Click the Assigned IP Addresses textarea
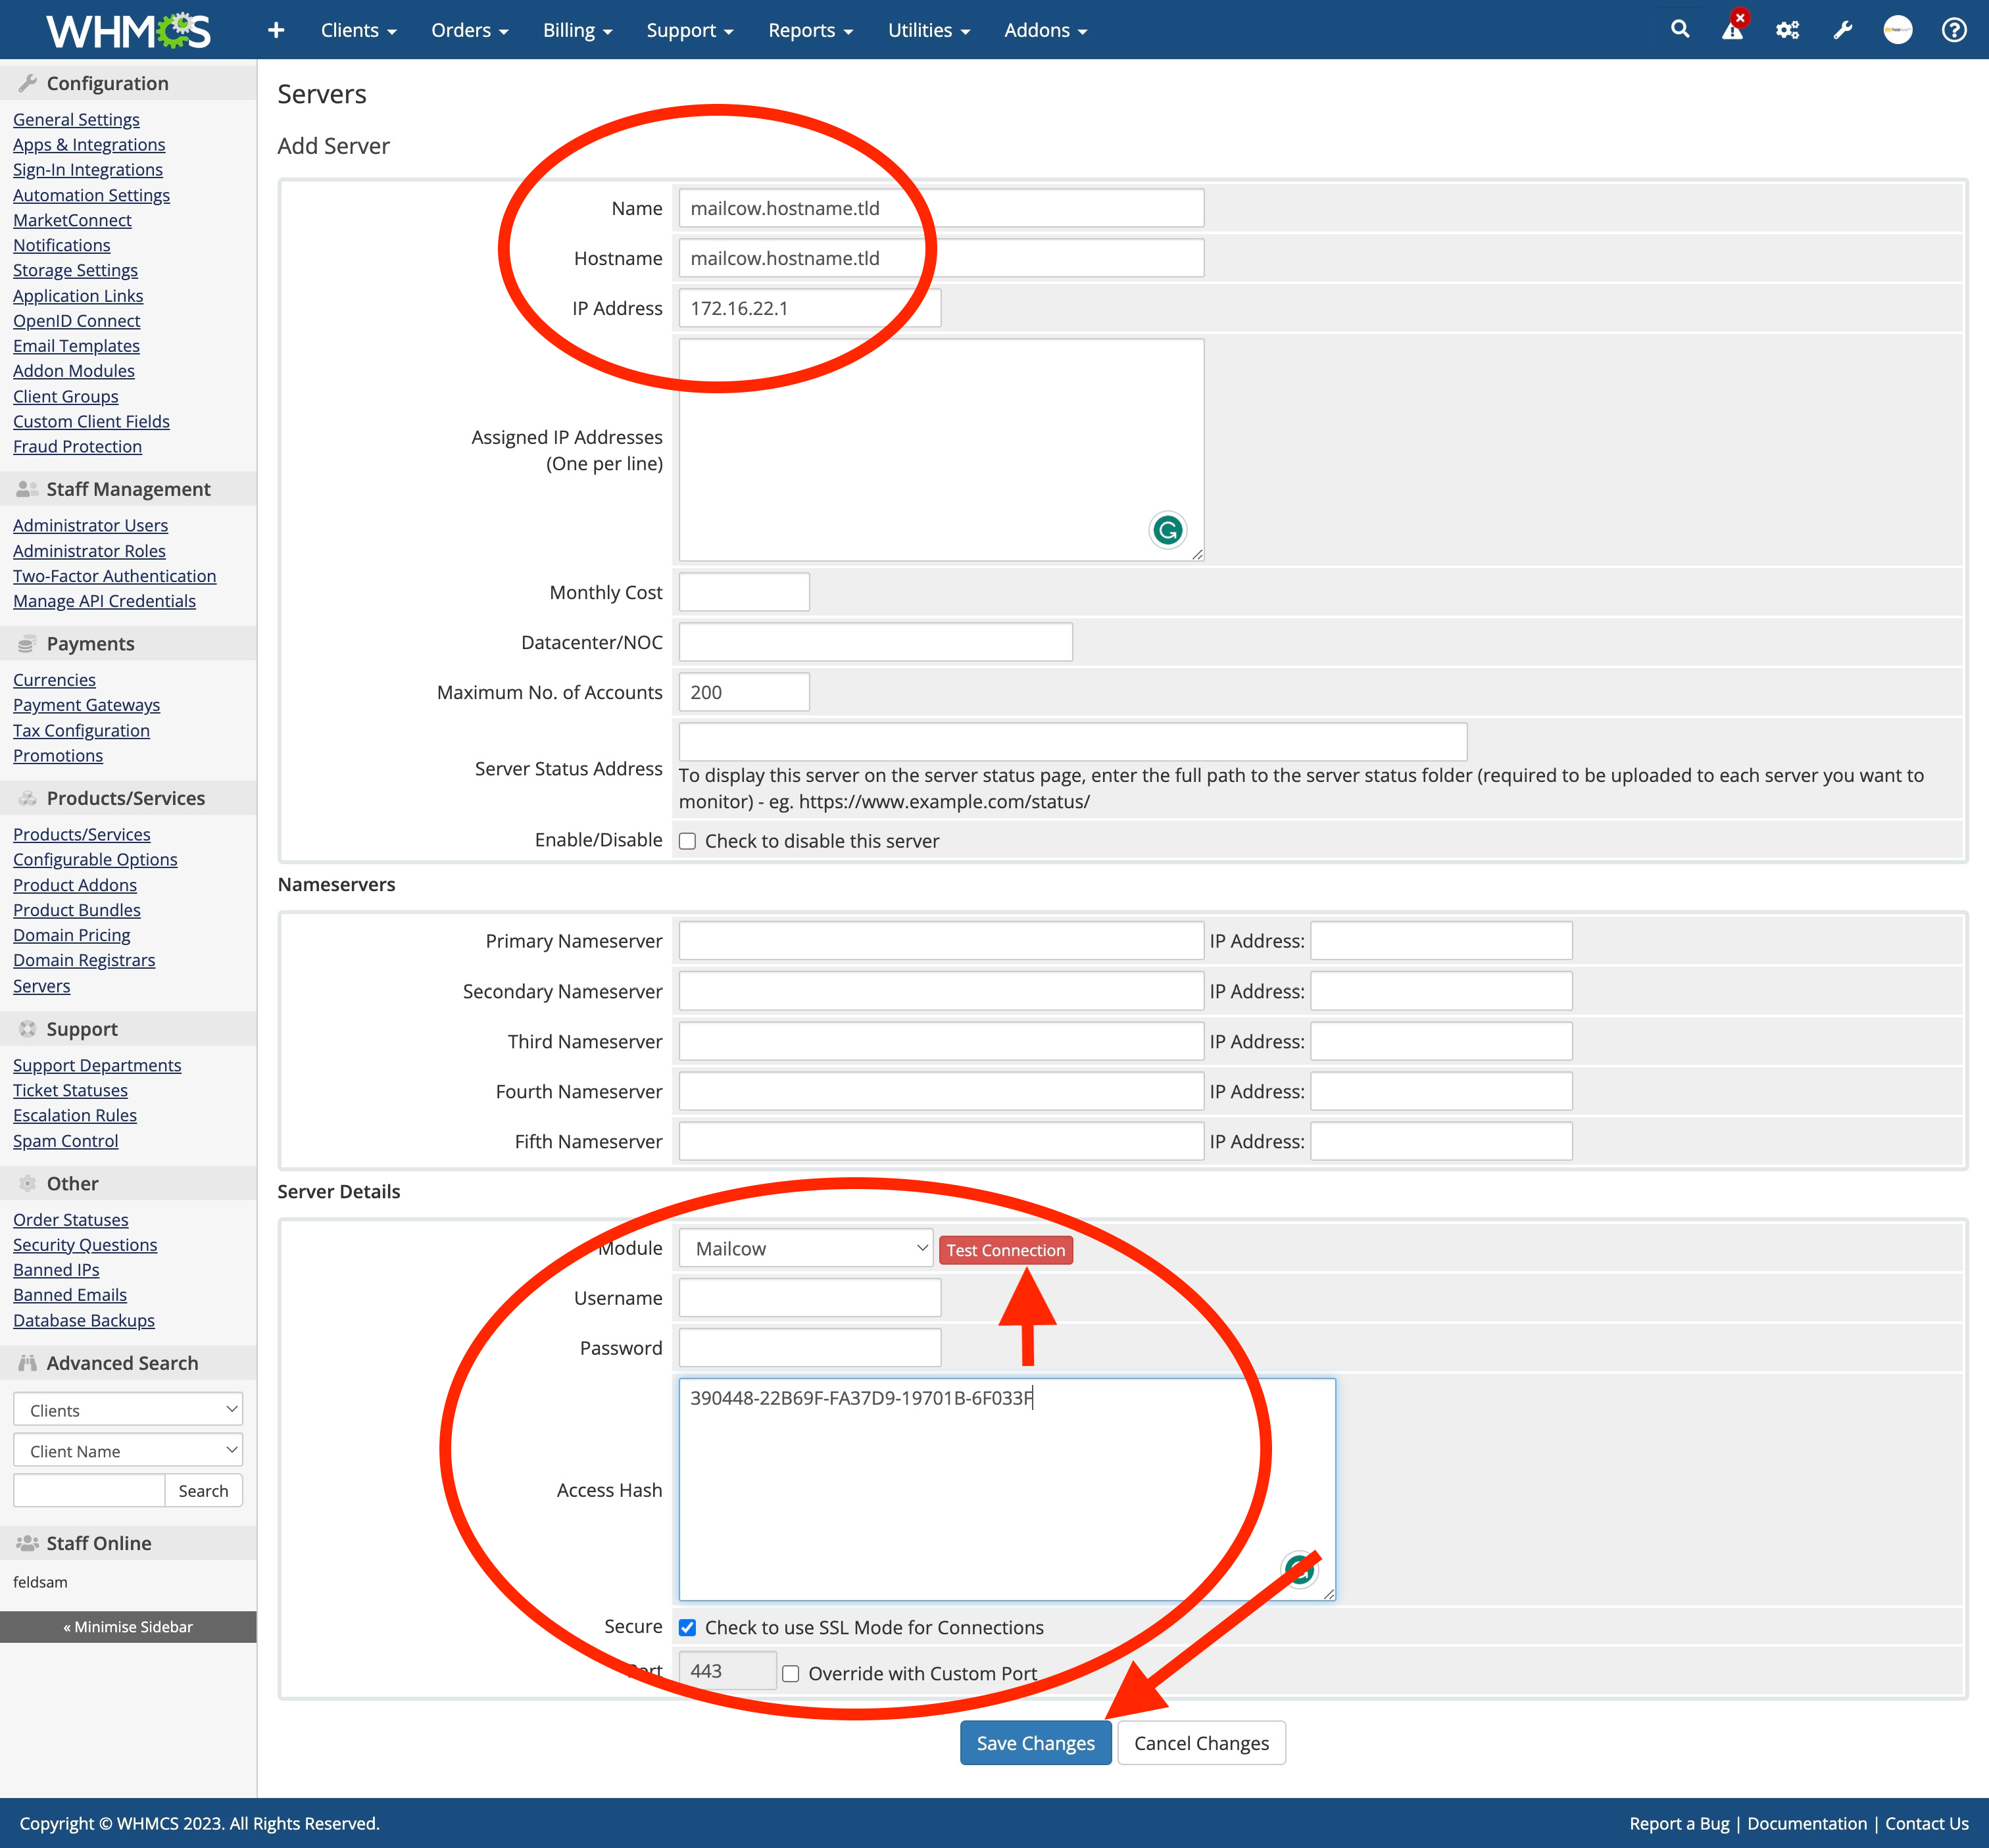 941,450
